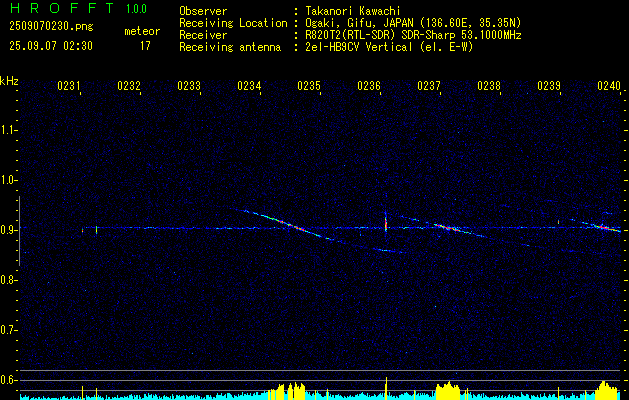
Task: Click the 0.6 kHz frequency label
Action: pos(7,380)
